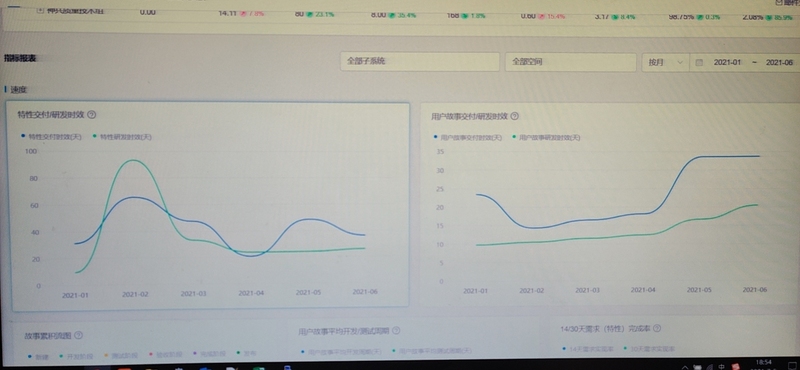Image resolution: width=800 pixels, height=370 pixels.
Task: Toggle 开发阶段 legend in cumulative flow chart
Action: coord(71,354)
